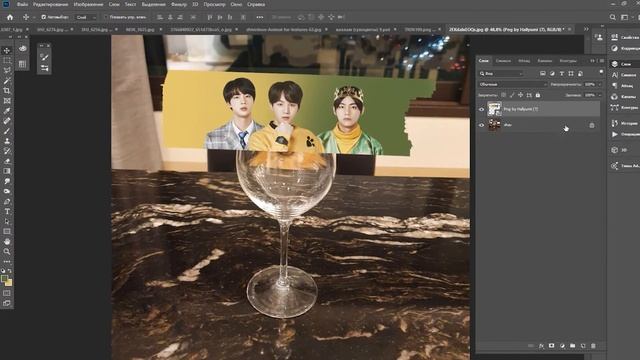This screenshot has width=640, height=360.
Task: Select the Gradient tool
Action: (x=7, y=171)
